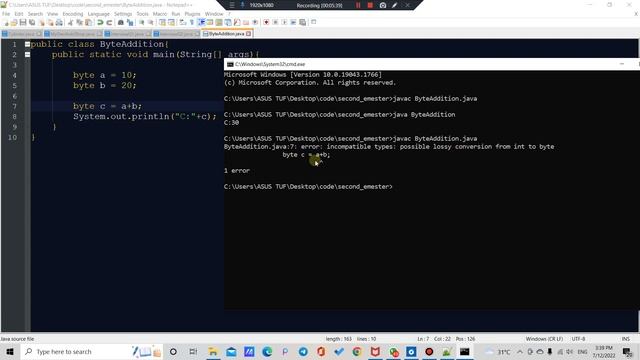Open the Replace toolbar icon
This screenshot has height=360, width=640.
coord(130,22)
